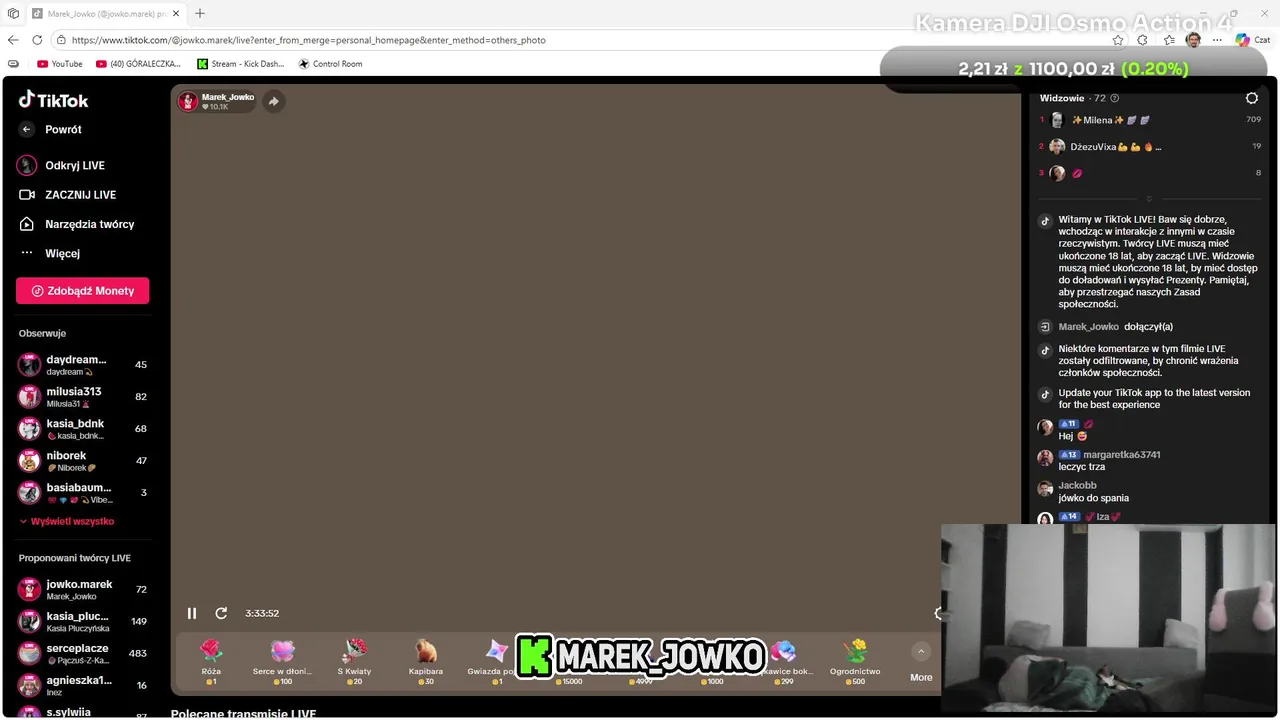
Task: Open kasia_pluc suggested live creator
Action: [82, 622]
